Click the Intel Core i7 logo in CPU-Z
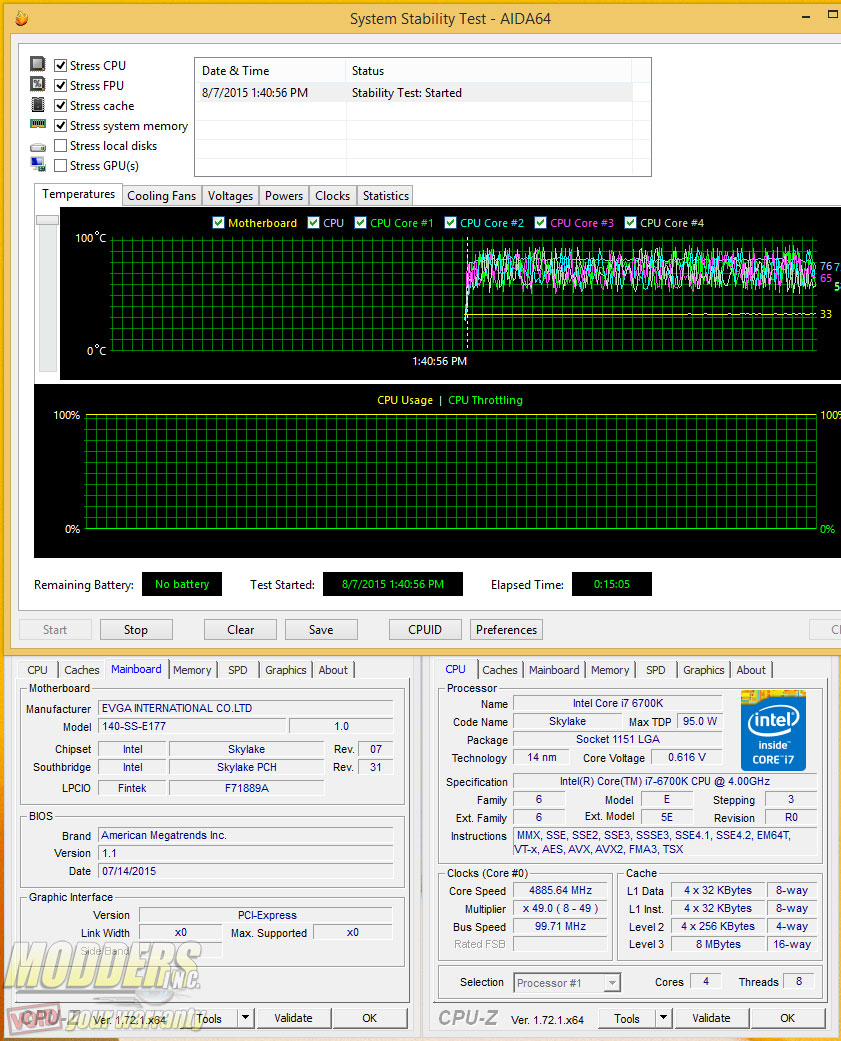841x1041 pixels. [x=773, y=730]
